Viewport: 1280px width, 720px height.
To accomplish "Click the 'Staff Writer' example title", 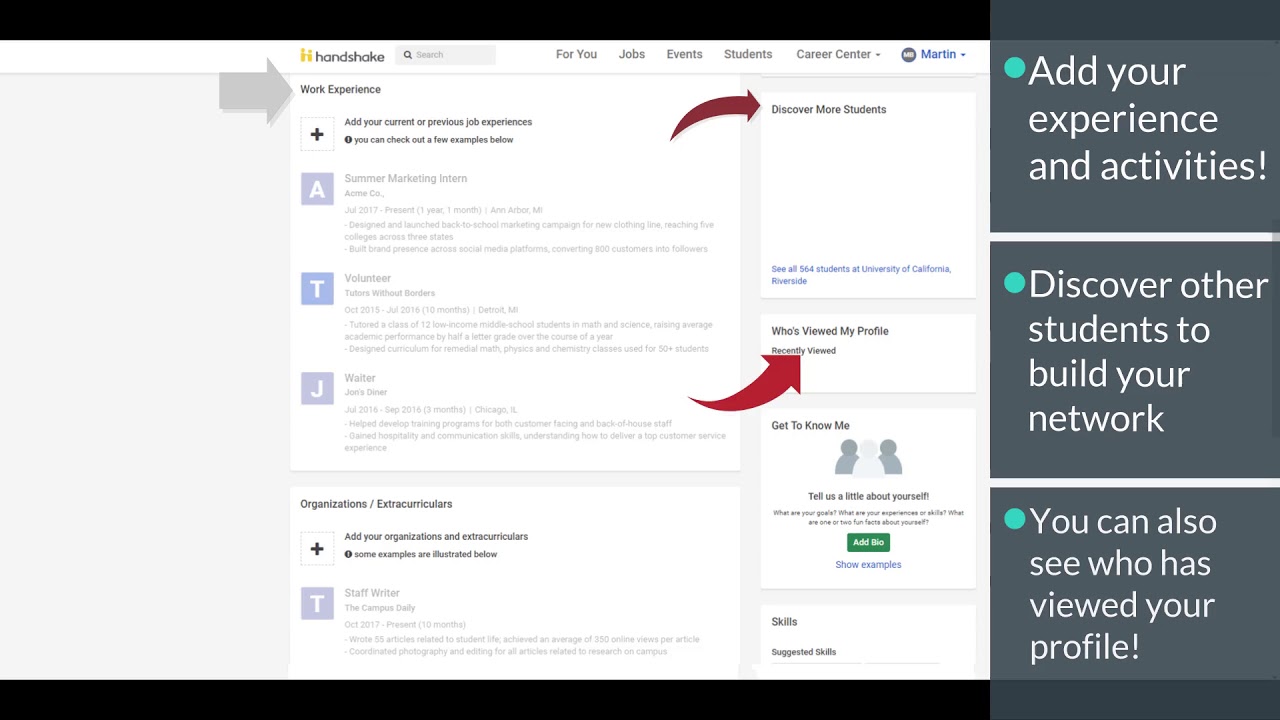I will pyautogui.click(x=372, y=593).
